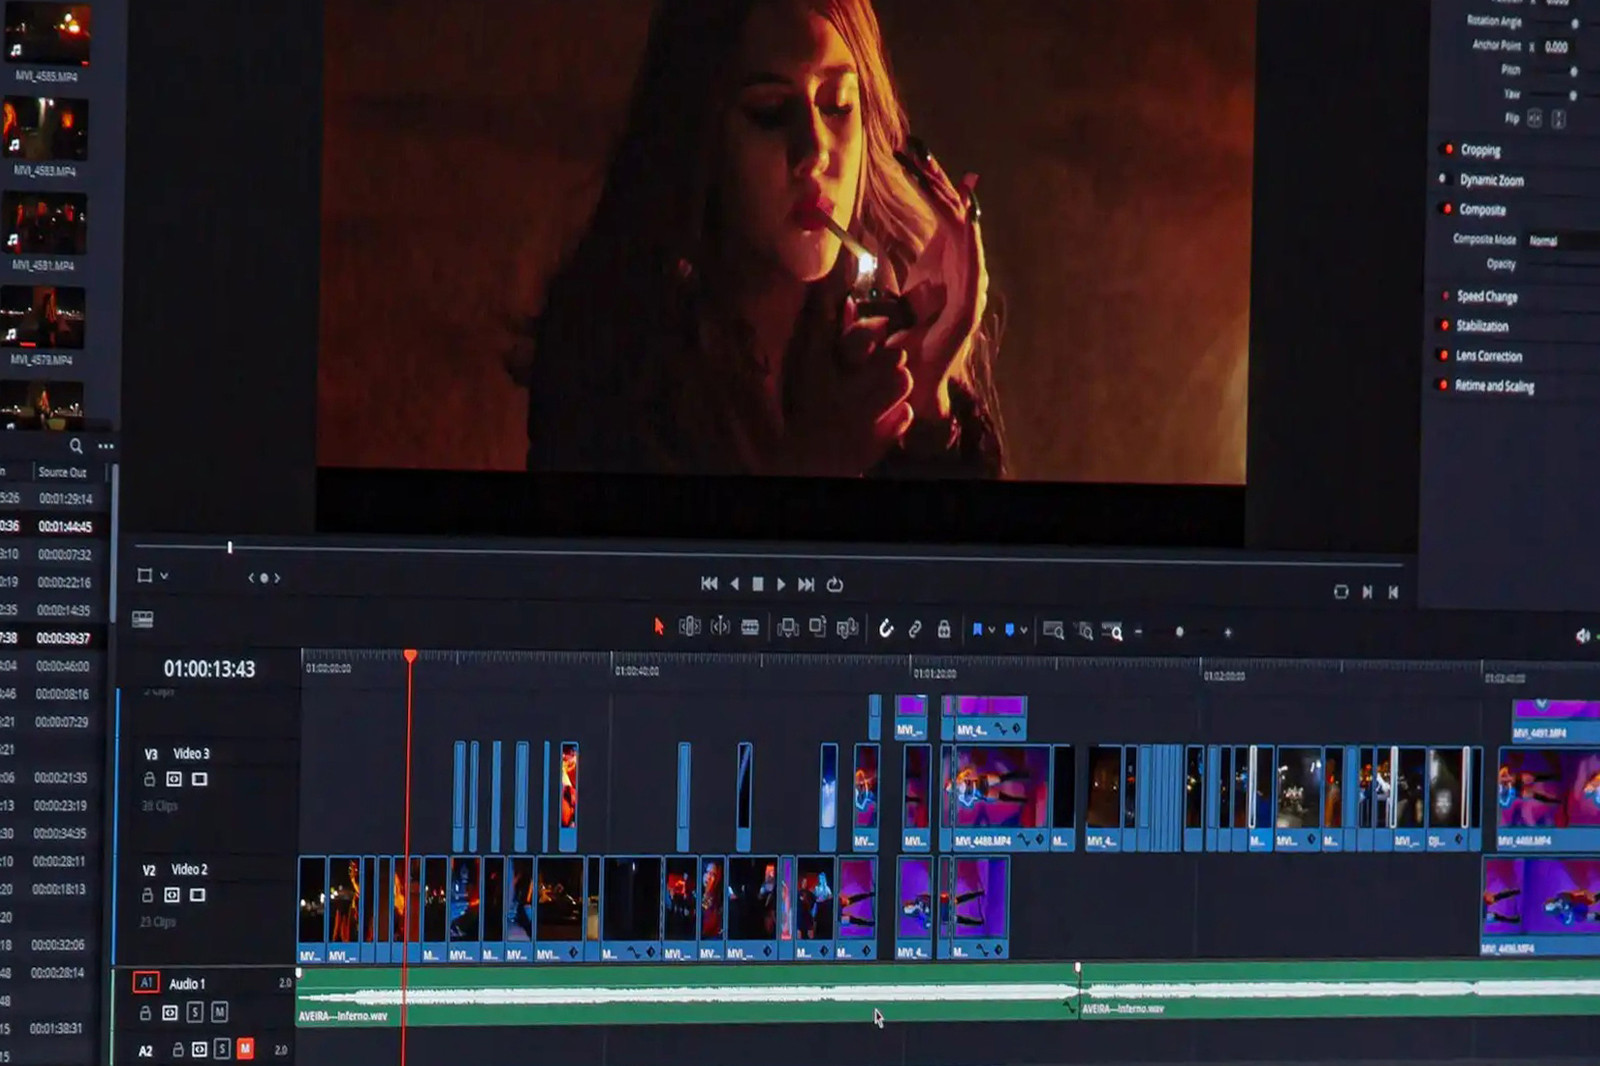This screenshot has height=1066, width=1600.
Task: Click the Linked Selection chain icon
Action: 914,629
